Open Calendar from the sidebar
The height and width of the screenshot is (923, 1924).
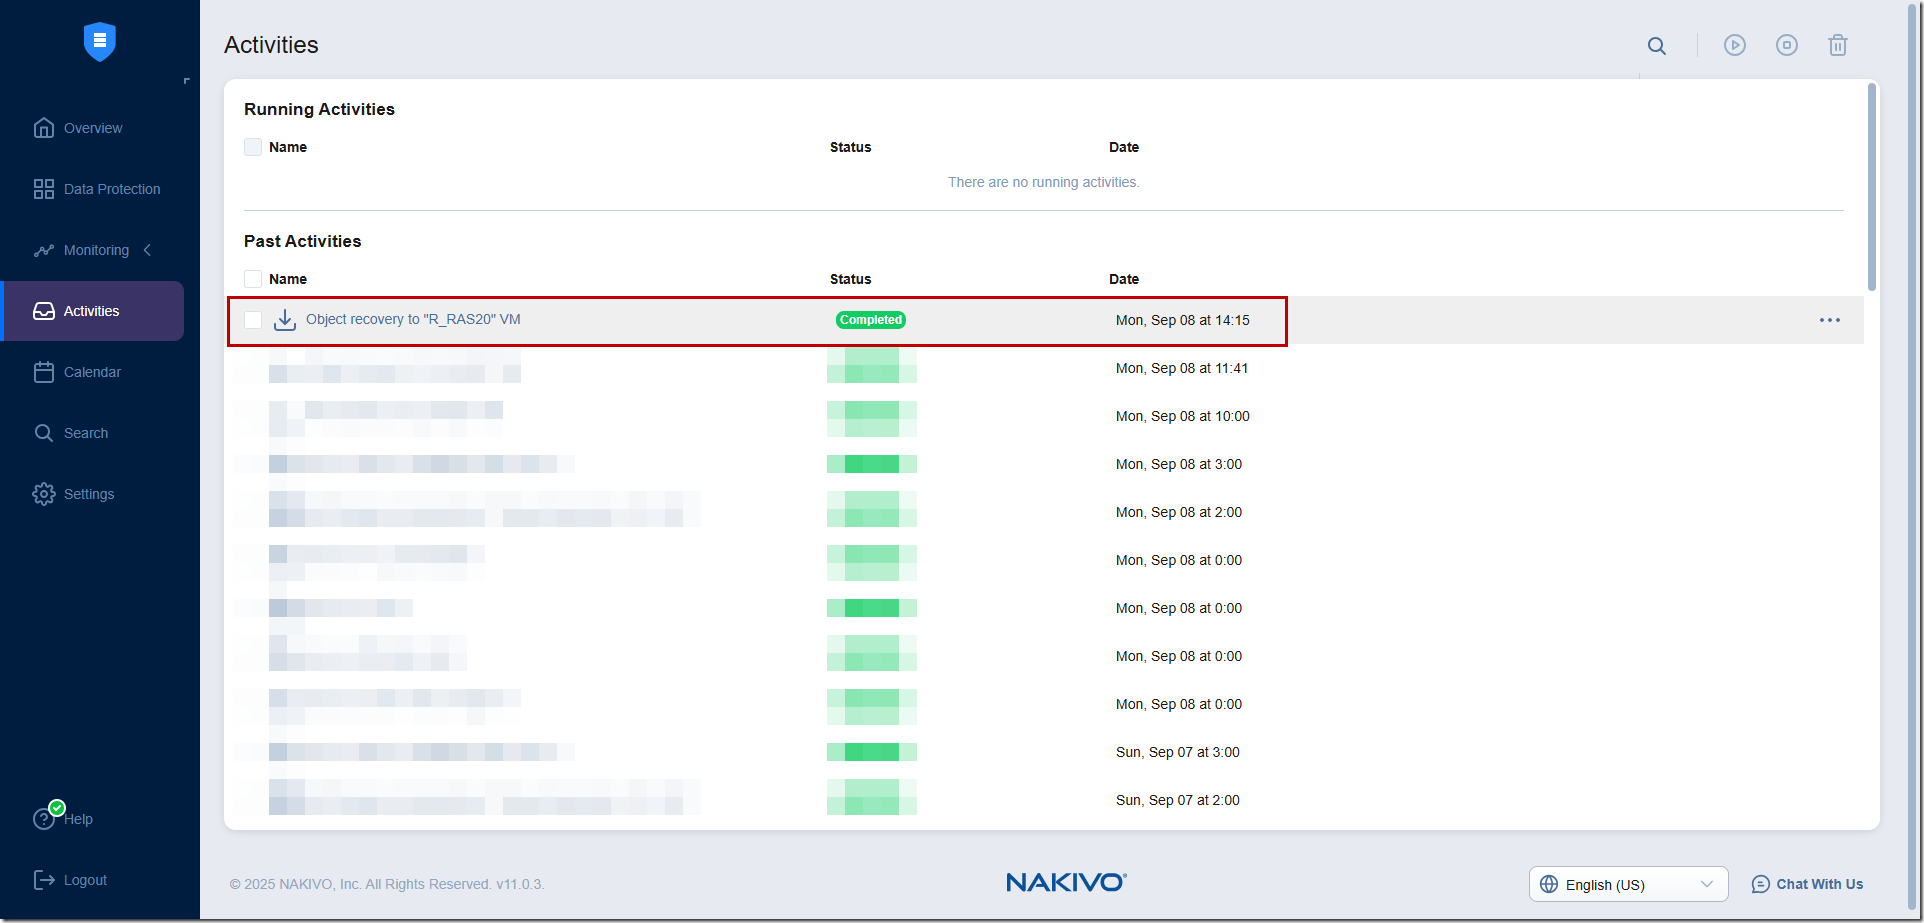point(92,372)
